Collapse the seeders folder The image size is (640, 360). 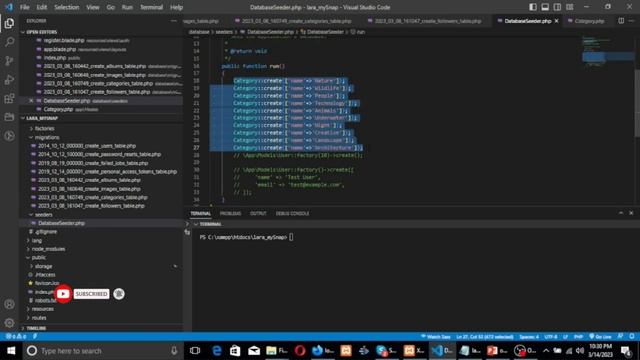(43, 215)
